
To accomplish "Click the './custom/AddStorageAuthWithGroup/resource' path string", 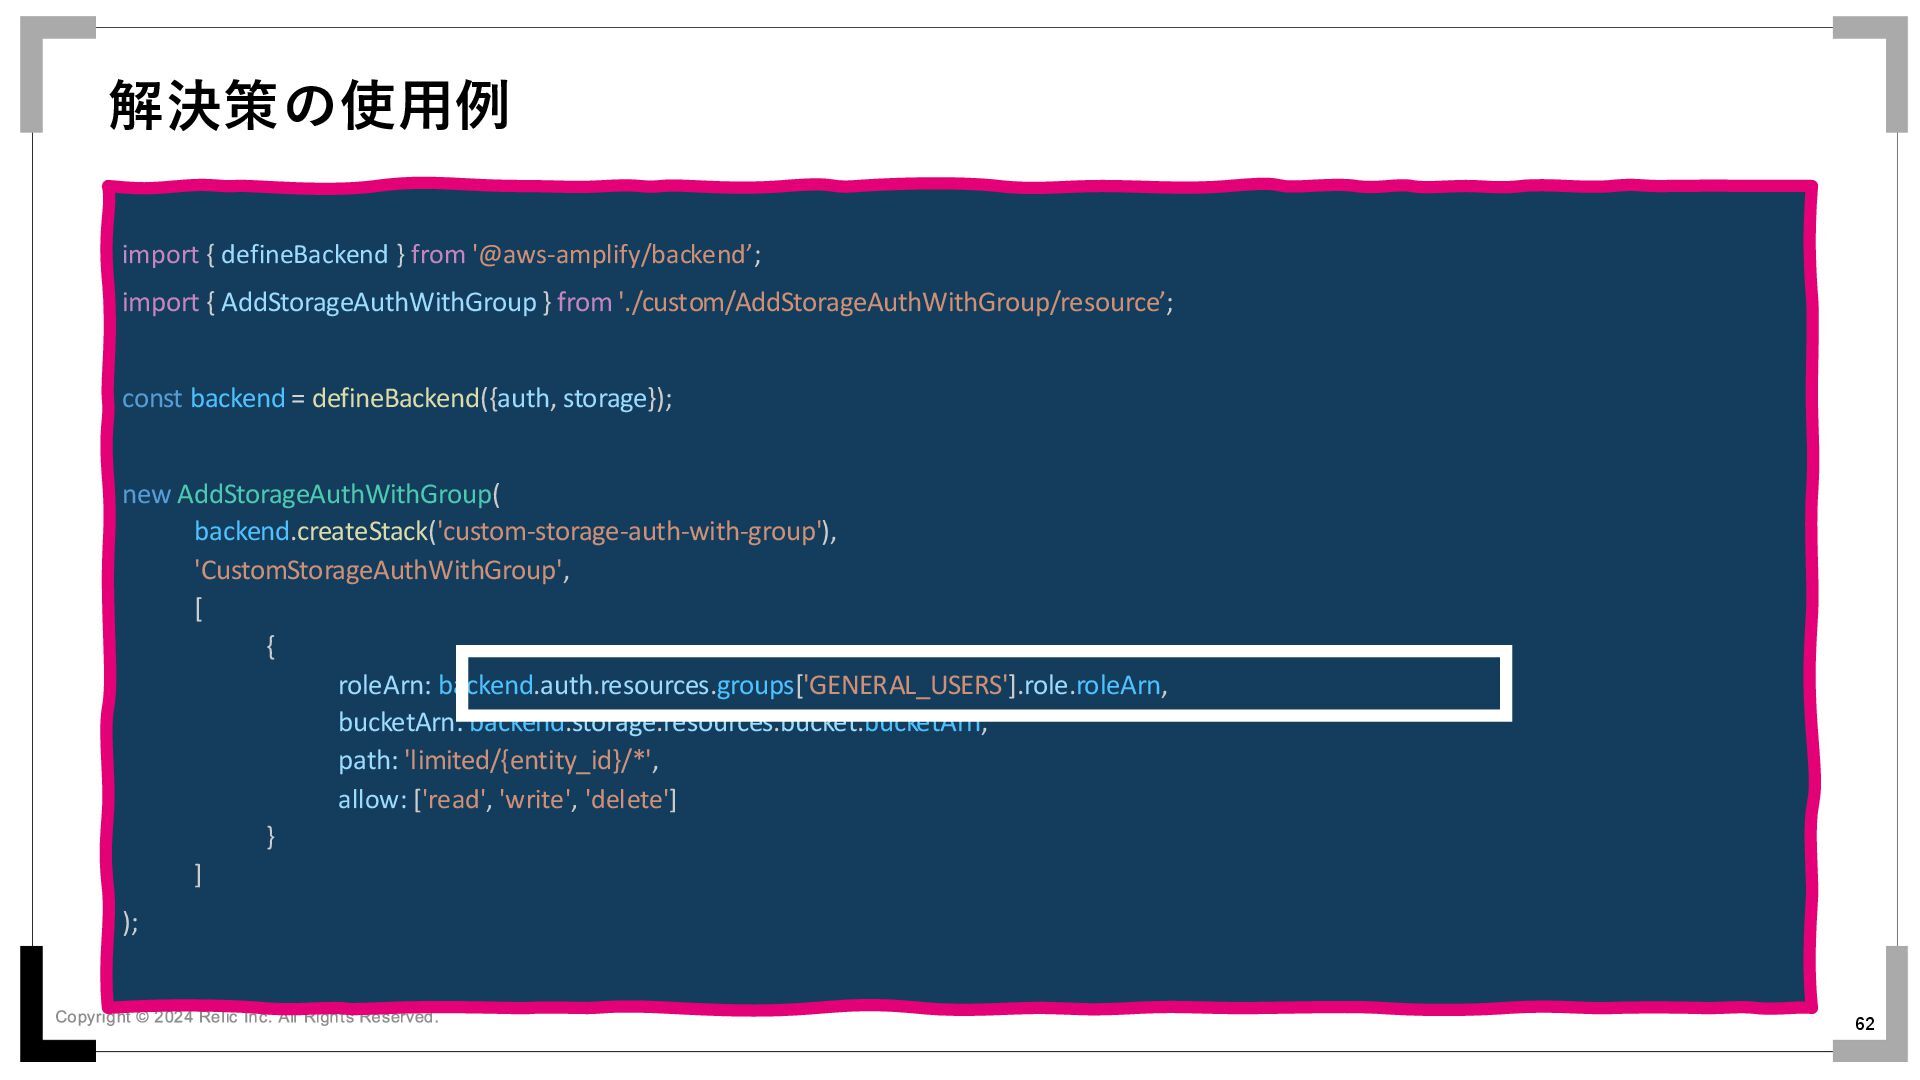I will click(x=892, y=303).
